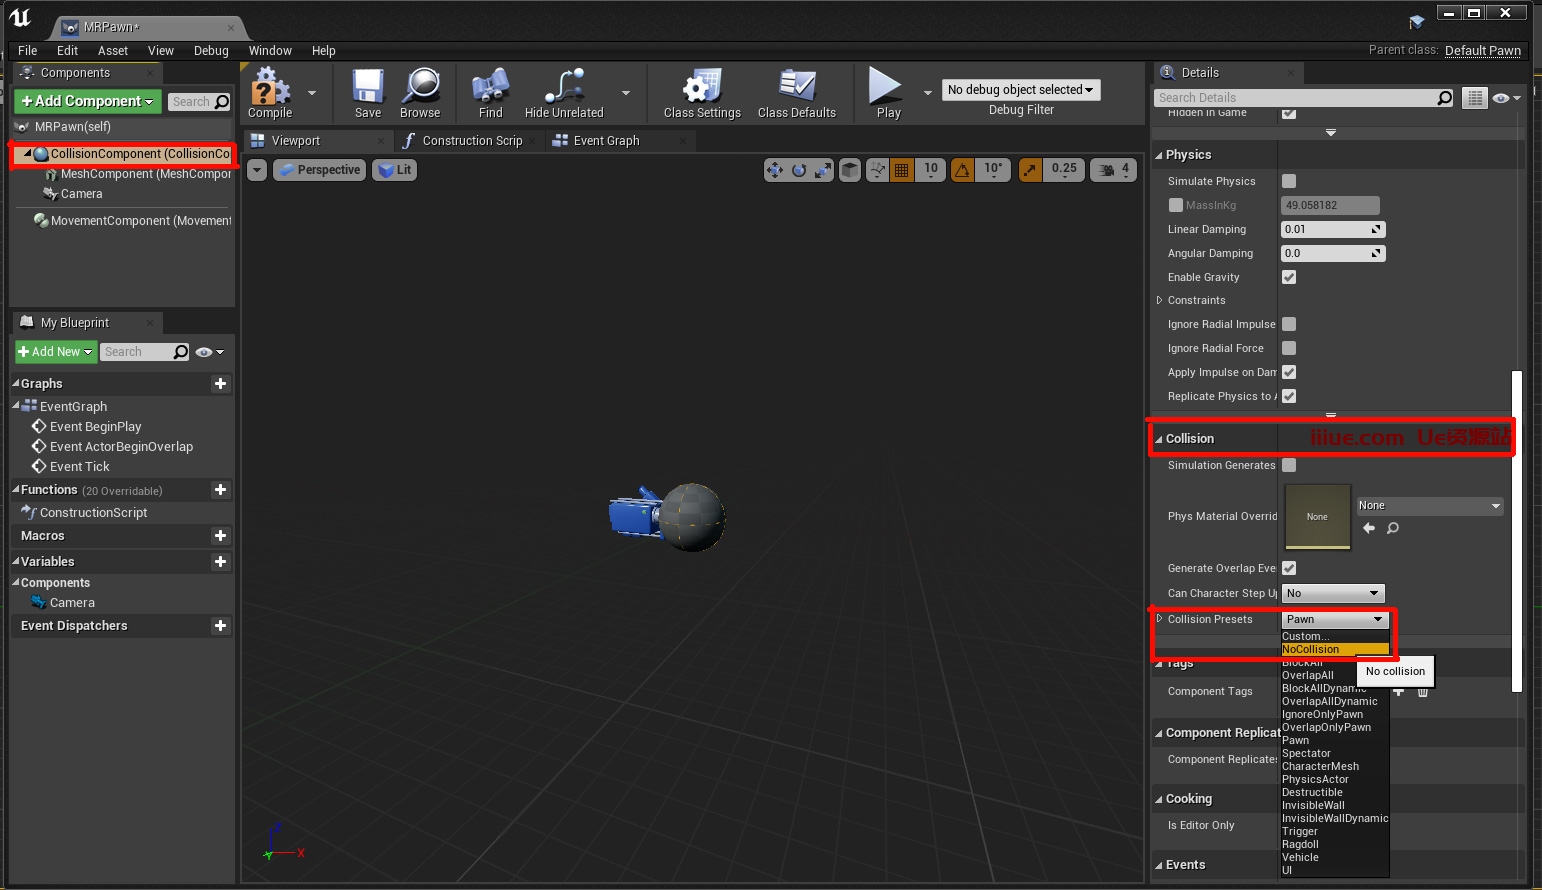1542x890 pixels.
Task: Click the Compile blueprint icon
Action: pyautogui.click(x=270, y=93)
